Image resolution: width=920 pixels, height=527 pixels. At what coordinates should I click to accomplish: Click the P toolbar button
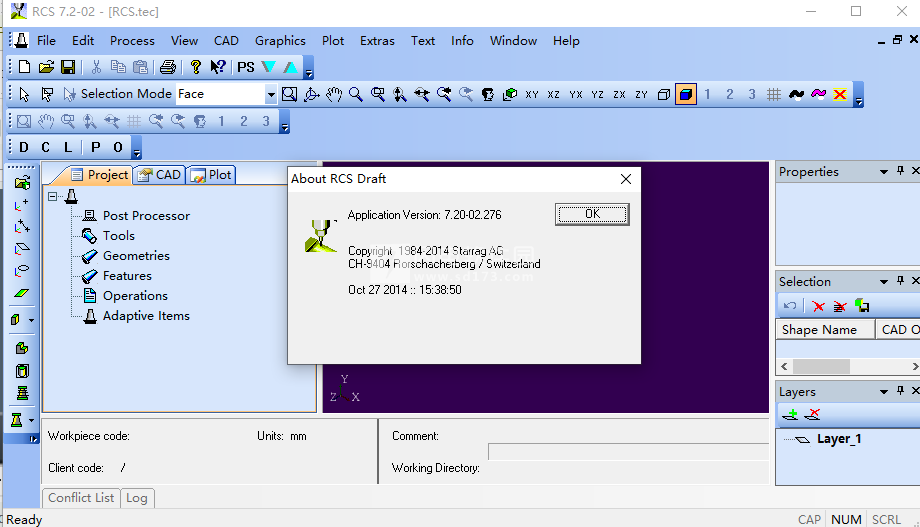click(x=96, y=147)
